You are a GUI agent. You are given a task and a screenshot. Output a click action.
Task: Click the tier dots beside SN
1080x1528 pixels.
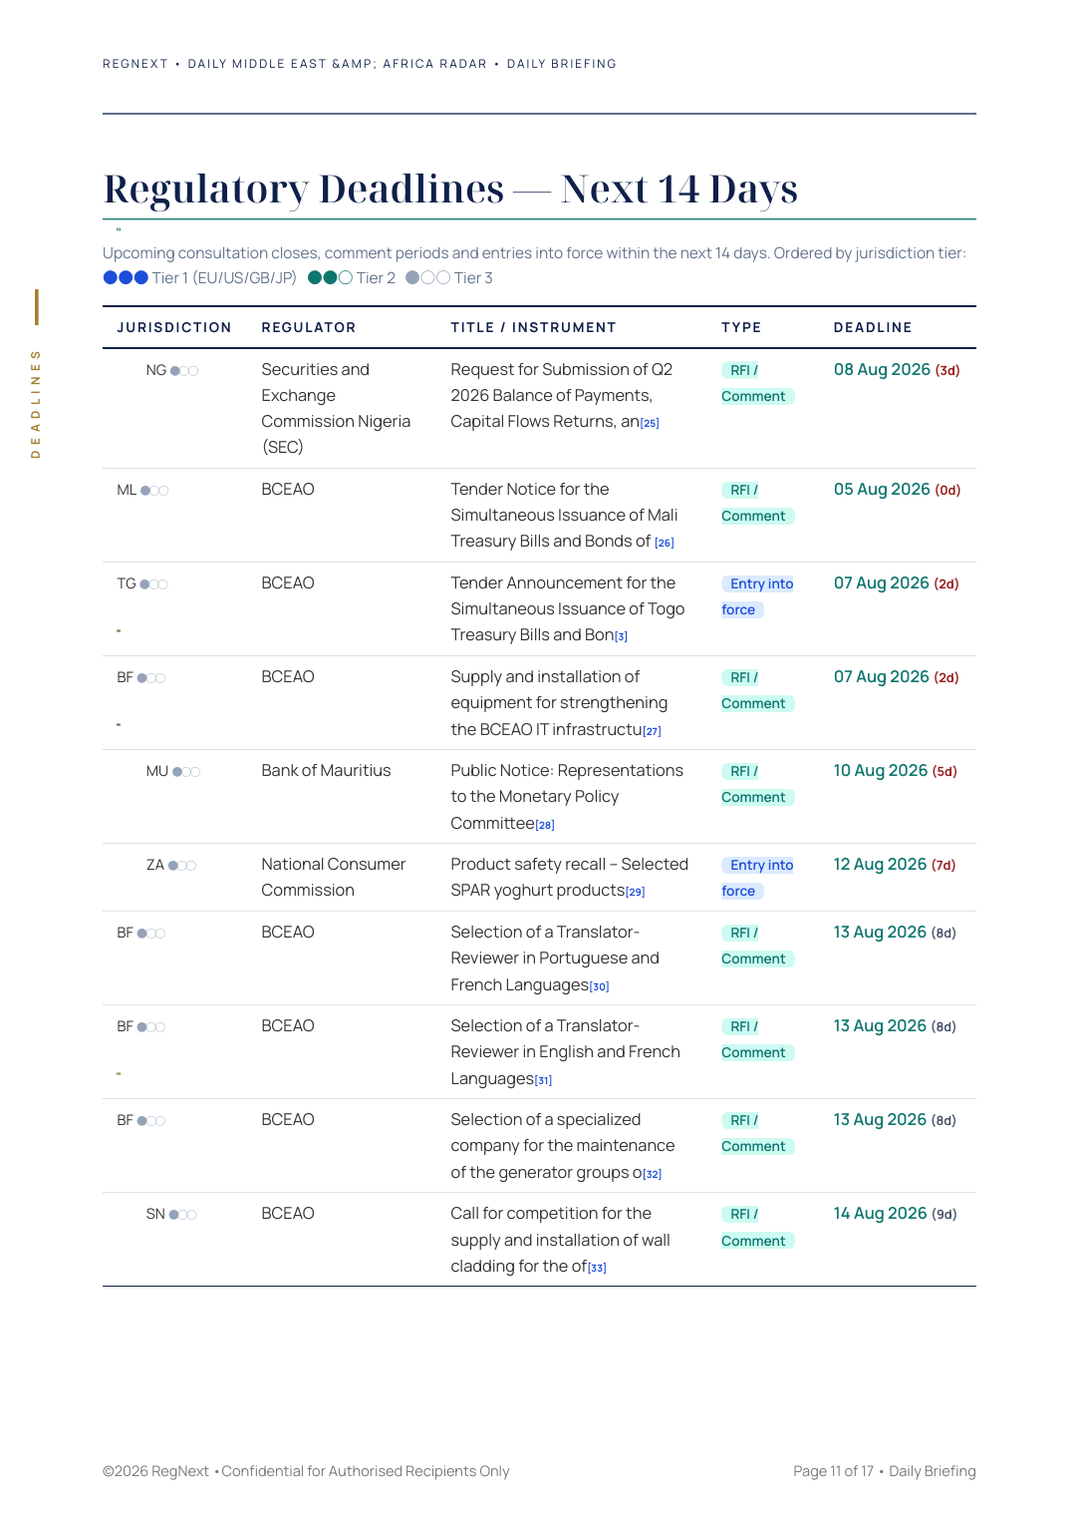[183, 1215]
